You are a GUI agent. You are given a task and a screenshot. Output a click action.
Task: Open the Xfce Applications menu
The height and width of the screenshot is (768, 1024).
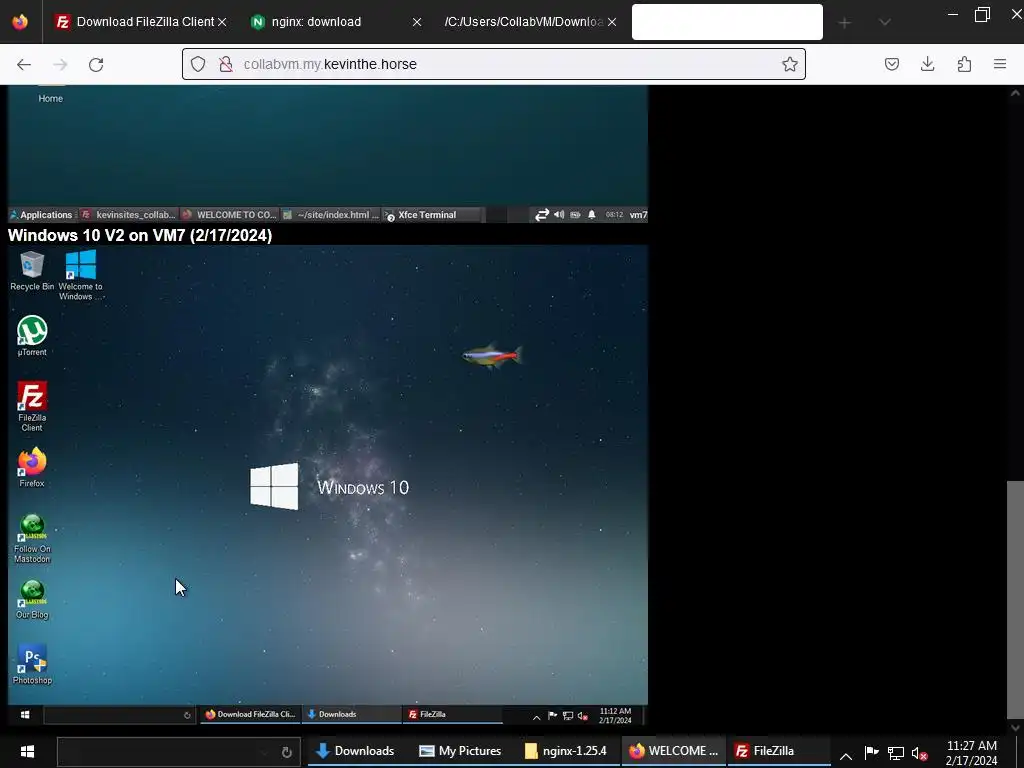[x=41, y=214]
